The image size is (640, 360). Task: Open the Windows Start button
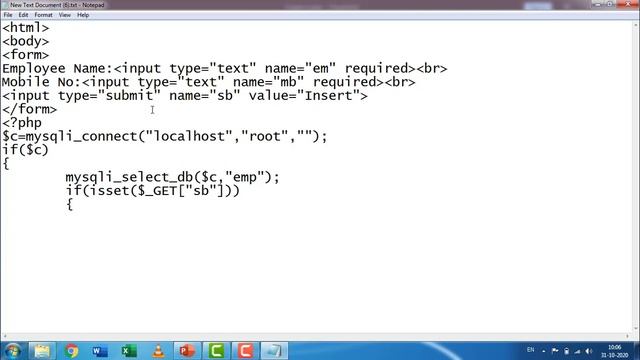click(x=13, y=351)
